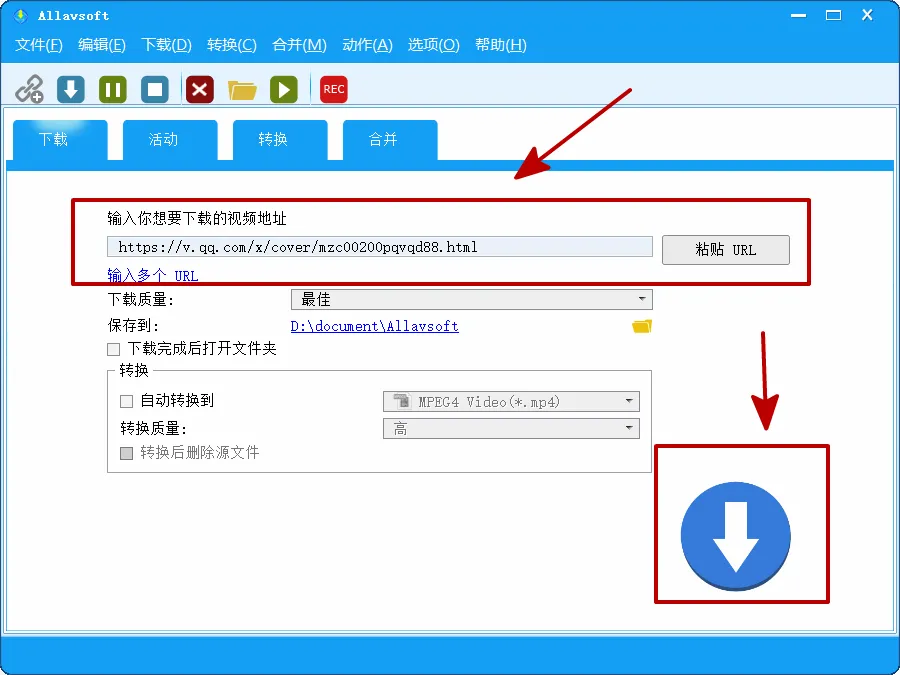This screenshot has width=900, height=675.
Task: Open the 动作(A) menu
Action: (x=367, y=45)
